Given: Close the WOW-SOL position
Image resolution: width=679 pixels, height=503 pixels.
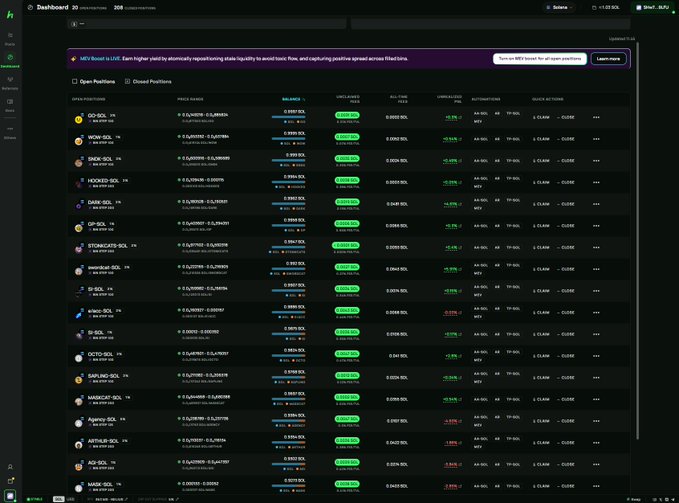Looking at the screenshot, I should 566,139.
